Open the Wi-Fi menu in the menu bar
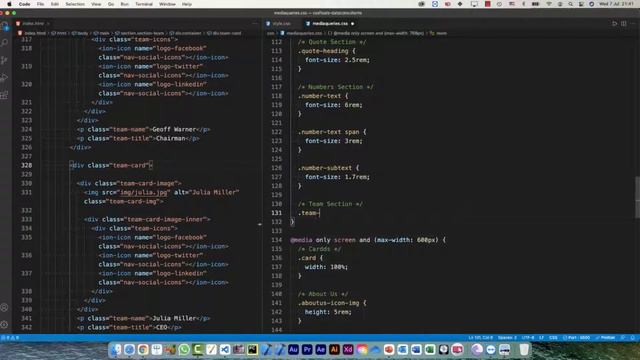The image size is (640, 360). (x=549, y=4)
